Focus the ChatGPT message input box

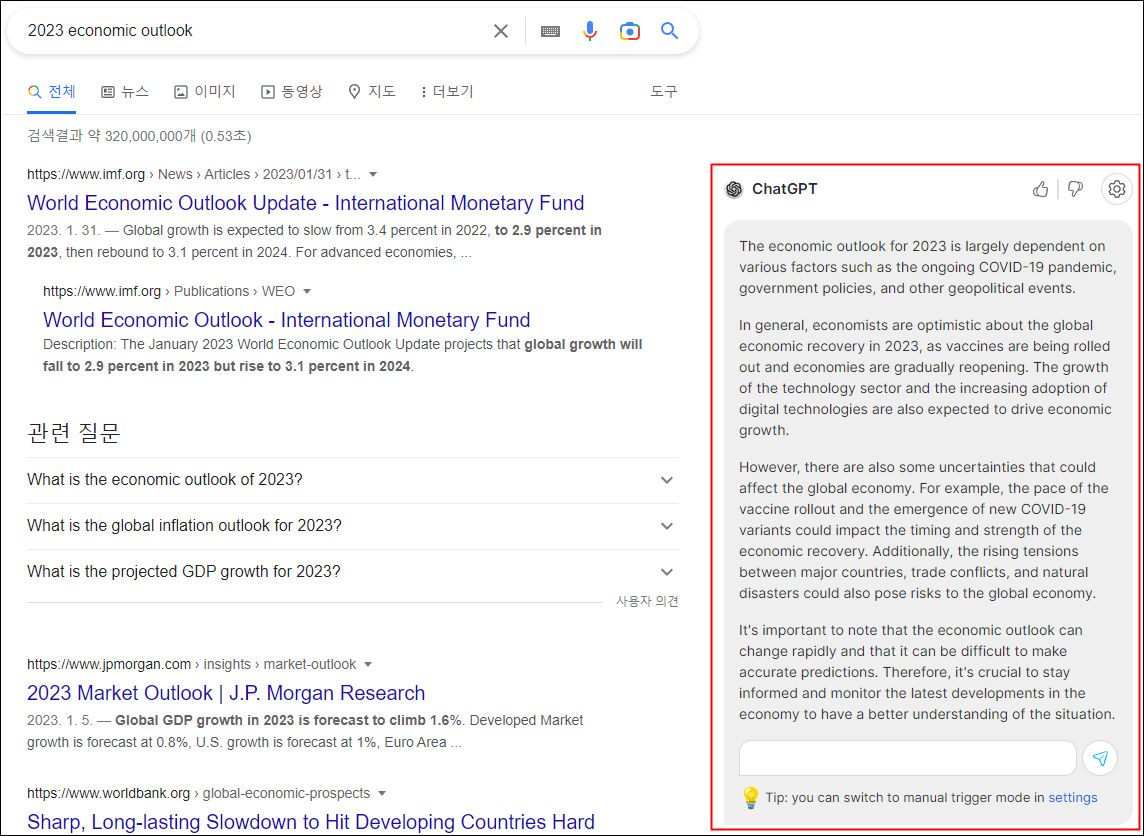tap(908, 758)
